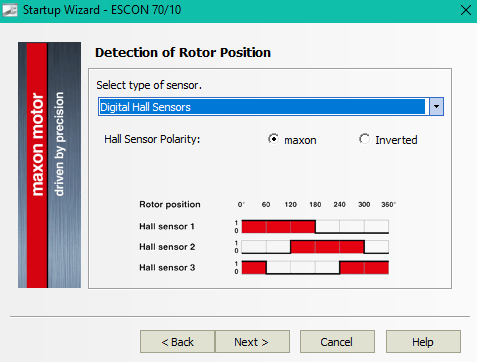Click the 240 degree label in the diagram

coord(339,204)
